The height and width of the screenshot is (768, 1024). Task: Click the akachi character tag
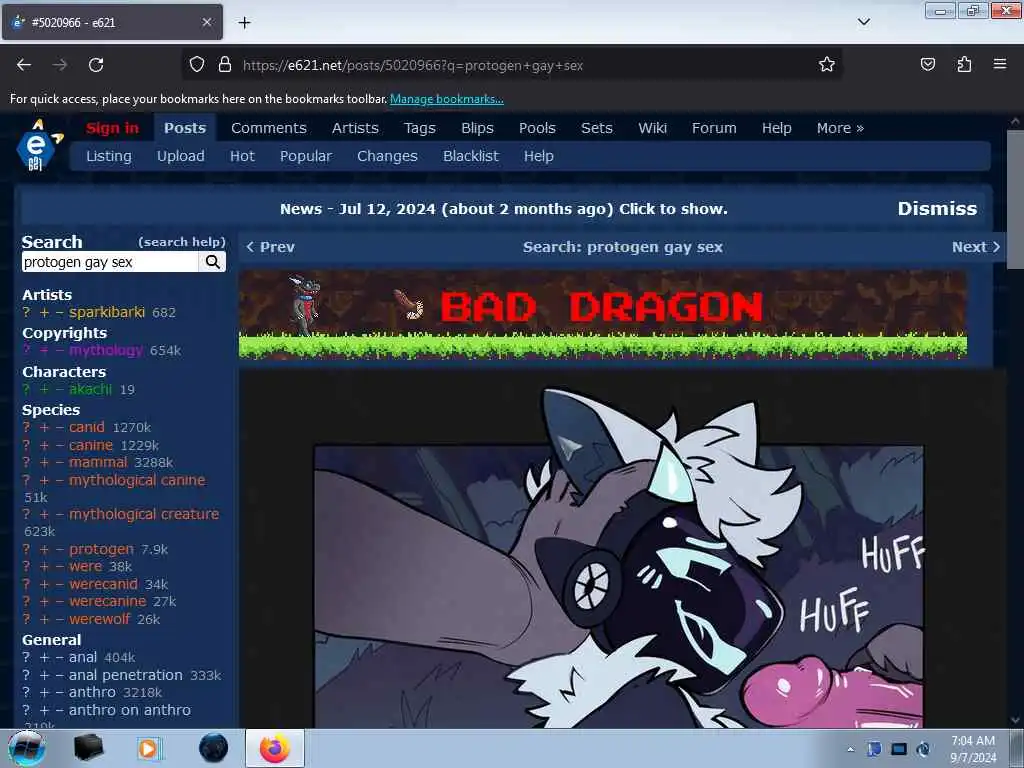point(91,389)
